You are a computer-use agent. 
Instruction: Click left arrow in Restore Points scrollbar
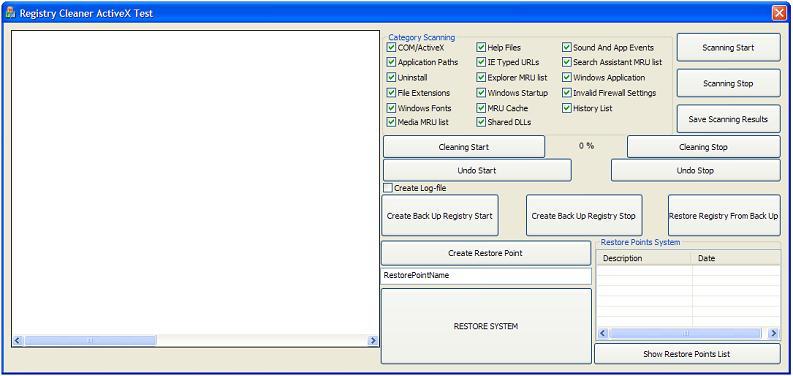pyautogui.click(x=603, y=333)
